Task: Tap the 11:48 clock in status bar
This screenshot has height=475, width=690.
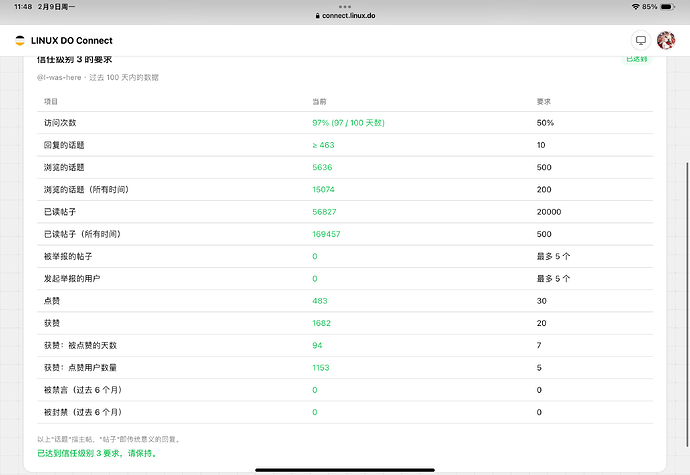Action: click(x=23, y=7)
